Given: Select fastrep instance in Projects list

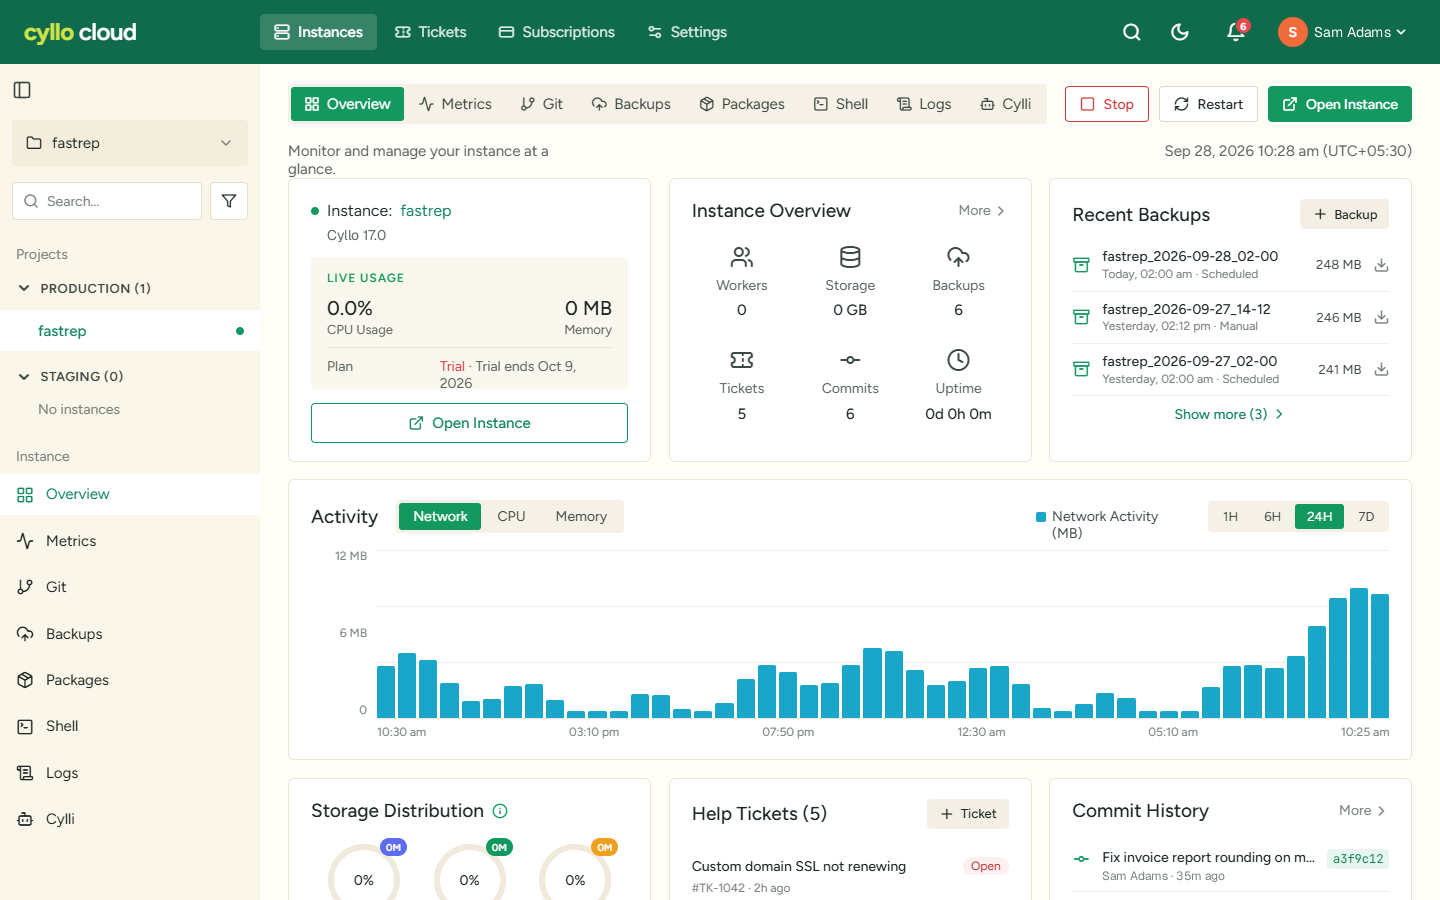Looking at the screenshot, I should click(130, 331).
